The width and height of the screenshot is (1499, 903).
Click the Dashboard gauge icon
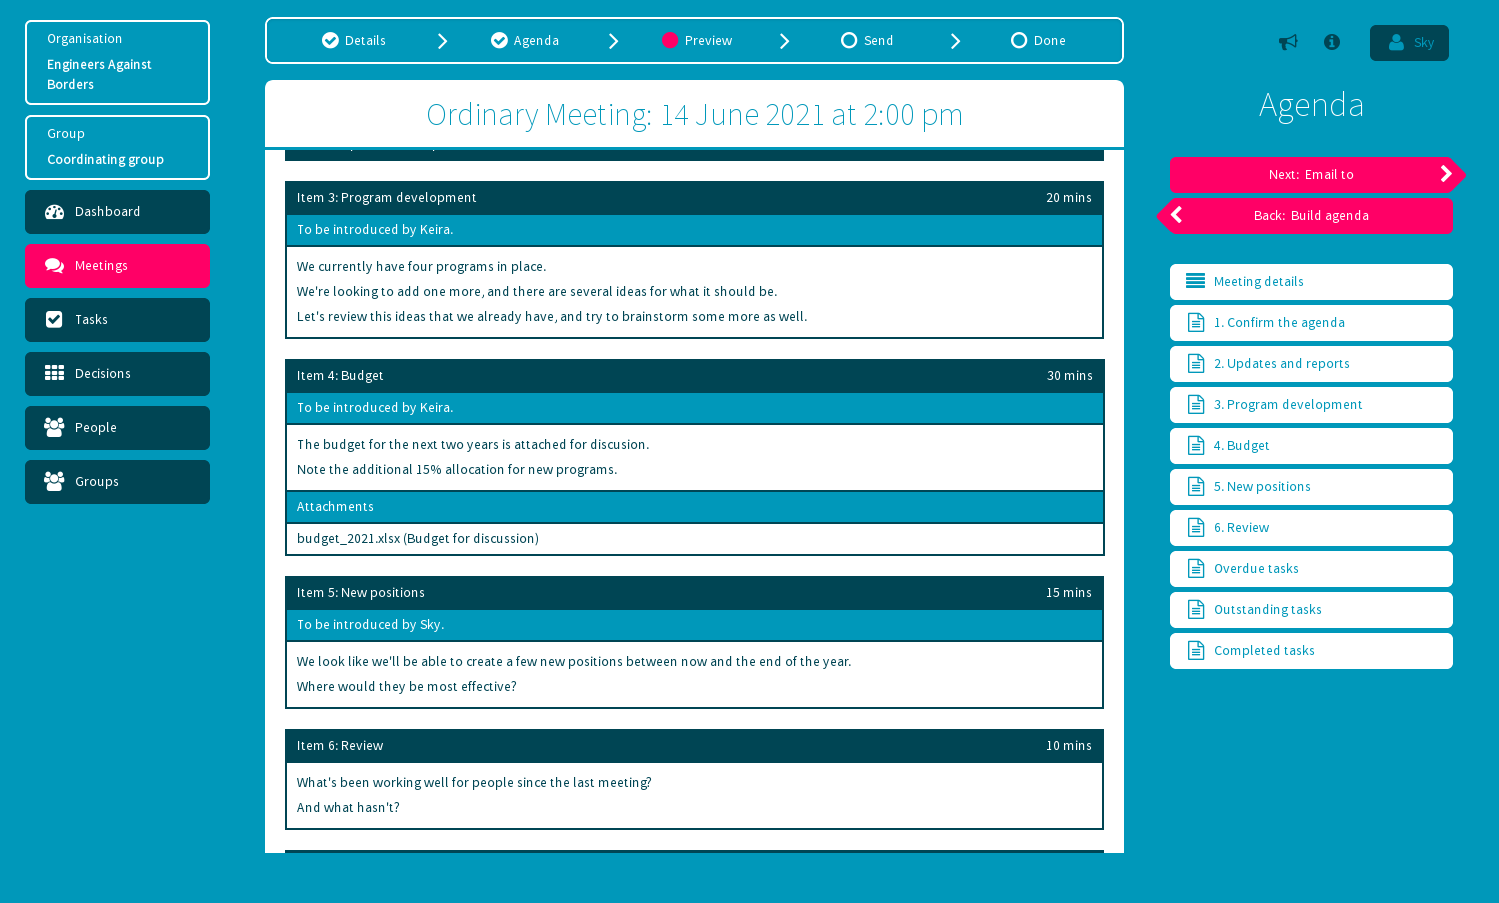tap(54, 212)
